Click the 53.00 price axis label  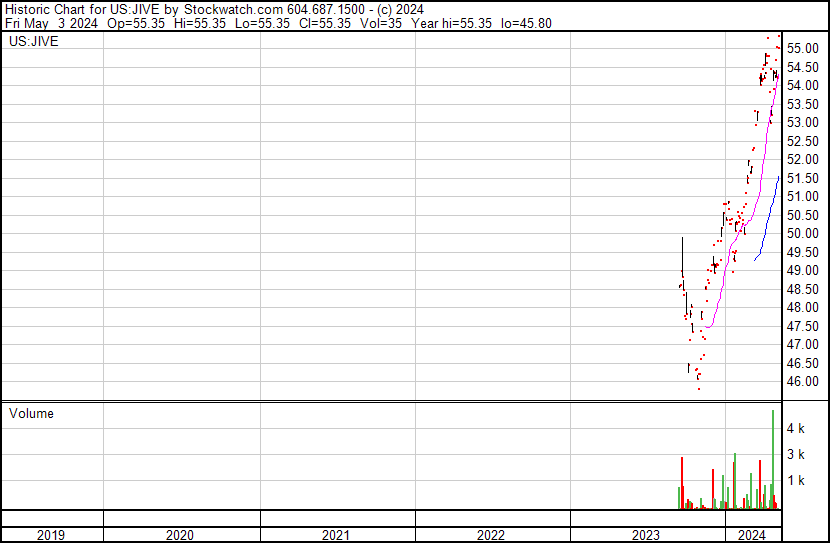(x=802, y=122)
